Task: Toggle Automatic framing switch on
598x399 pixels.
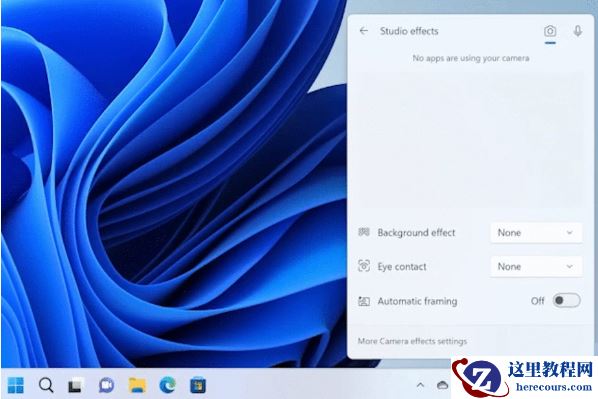Action: click(x=566, y=301)
